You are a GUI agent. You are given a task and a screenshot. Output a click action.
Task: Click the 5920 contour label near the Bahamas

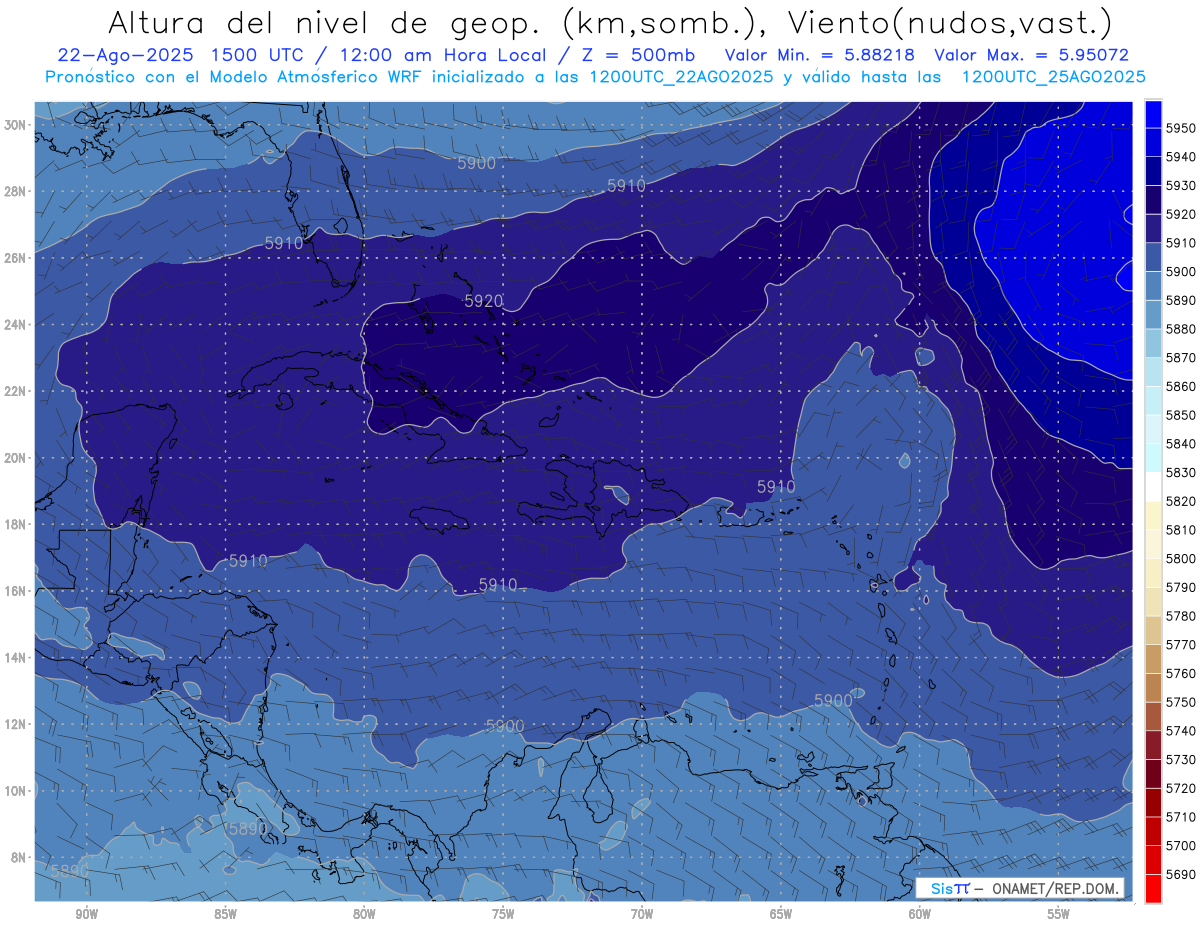(484, 300)
